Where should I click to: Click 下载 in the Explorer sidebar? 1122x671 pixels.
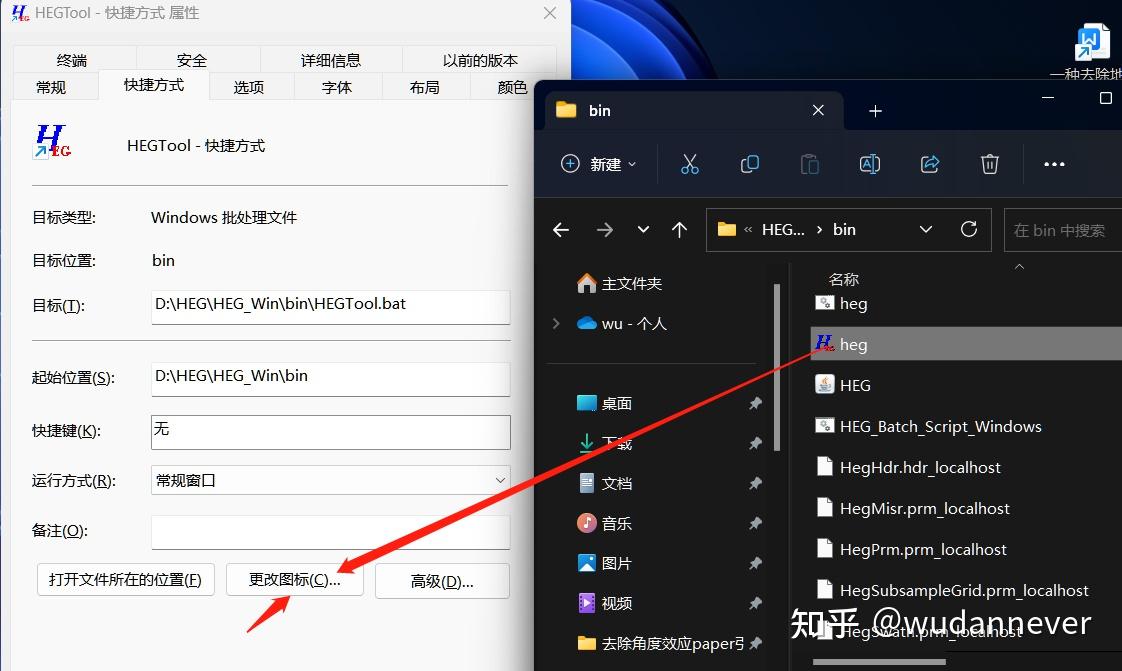coord(615,442)
